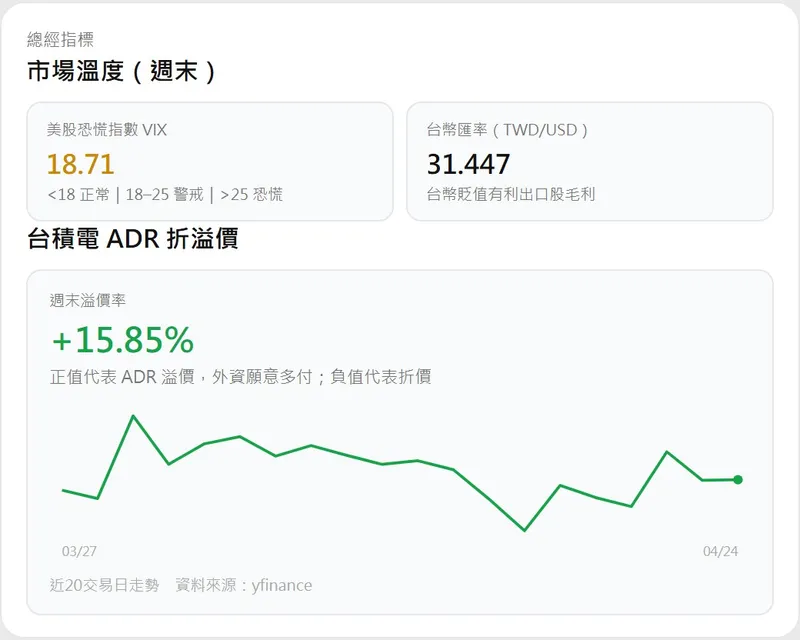Click the 總經指標 section label
Screen dimensions: 800x640
(x=60, y=39)
